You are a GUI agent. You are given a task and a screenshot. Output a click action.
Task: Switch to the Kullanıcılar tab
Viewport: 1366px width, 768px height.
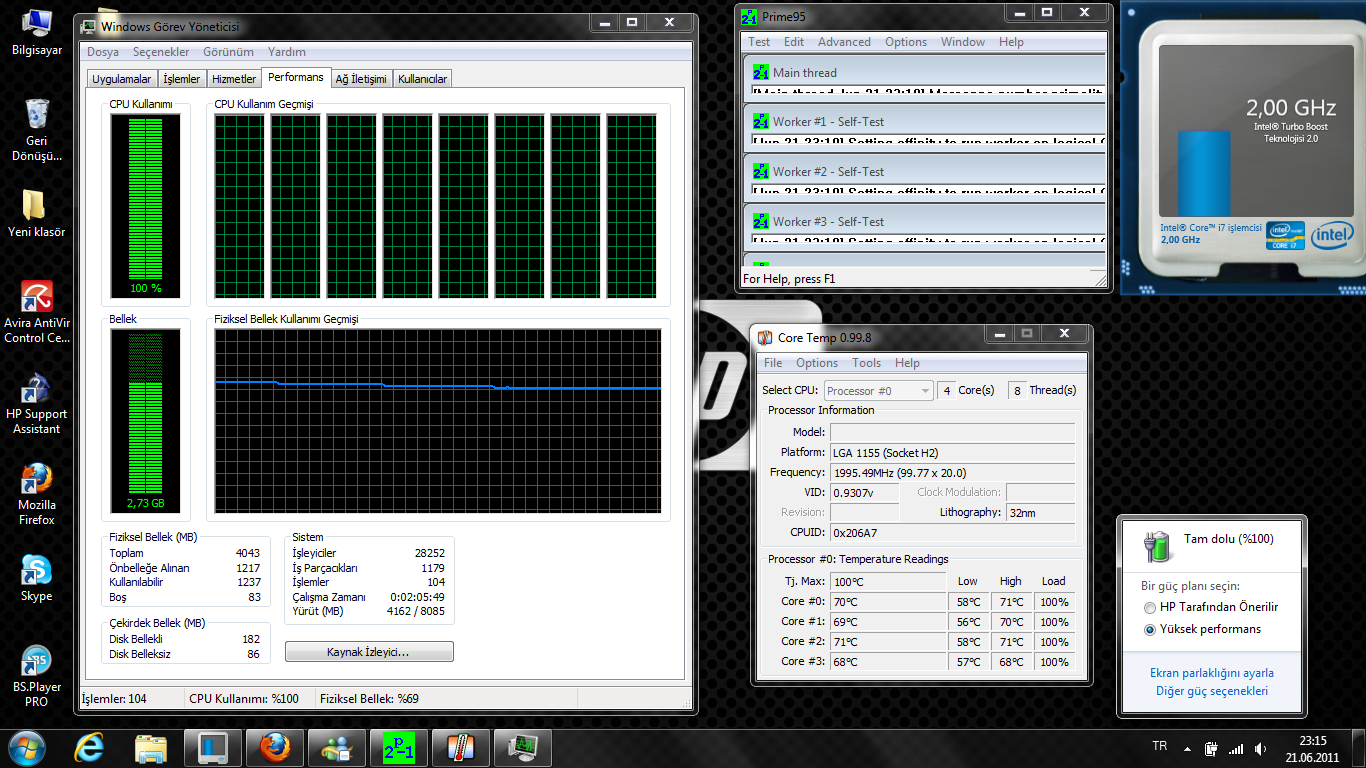[423, 79]
